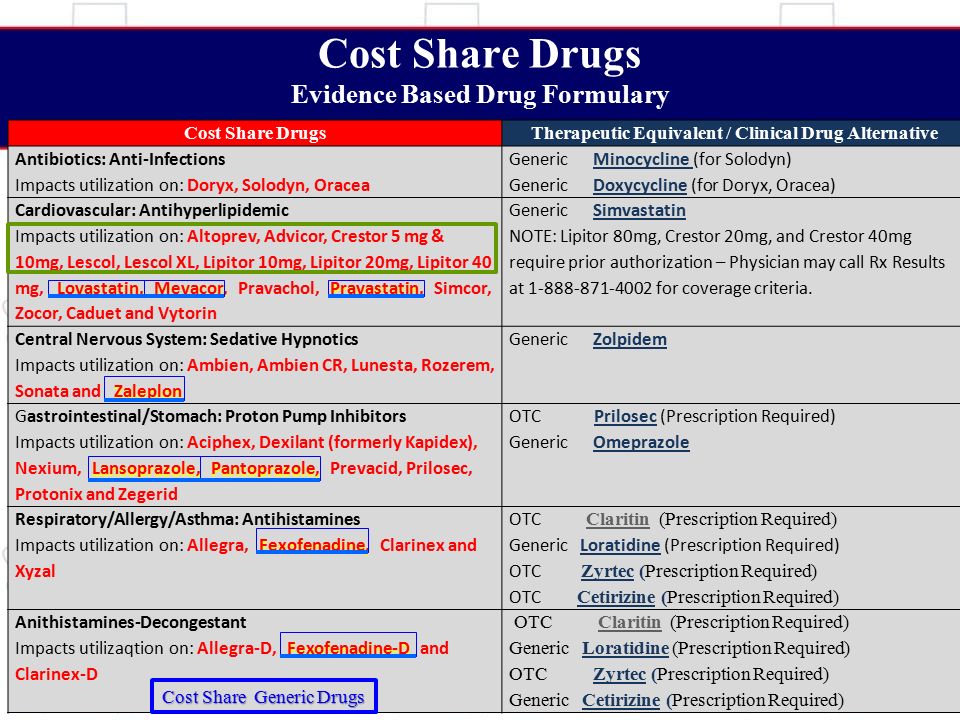This screenshot has width=960, height=720.
Task: Click Zyrtec link in the Antihistamines row
Action: click(x=607, y=572)
